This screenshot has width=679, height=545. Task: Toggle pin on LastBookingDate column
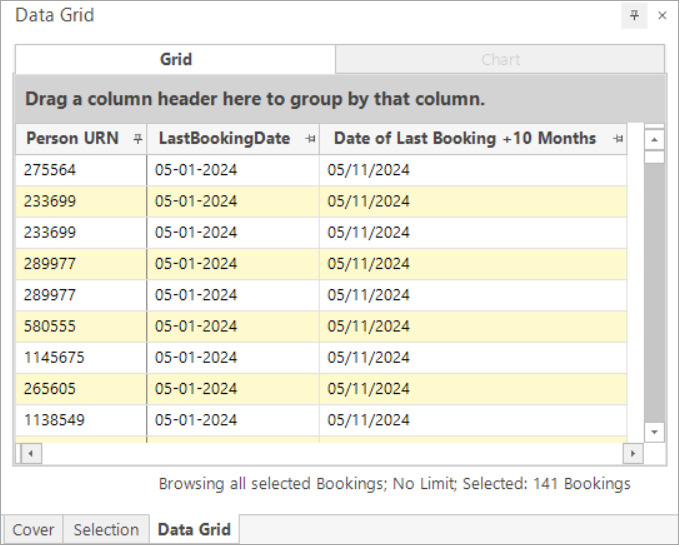[x=310, y=139]
